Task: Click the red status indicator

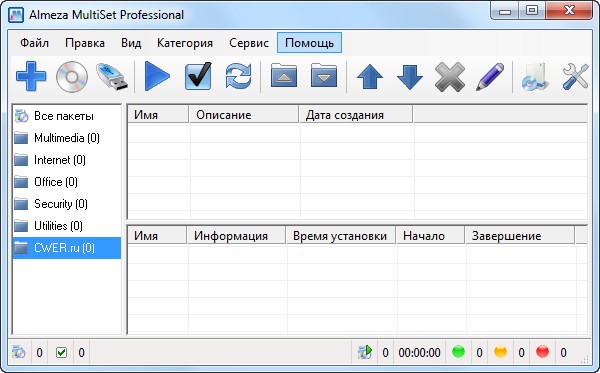Action: 542,352
